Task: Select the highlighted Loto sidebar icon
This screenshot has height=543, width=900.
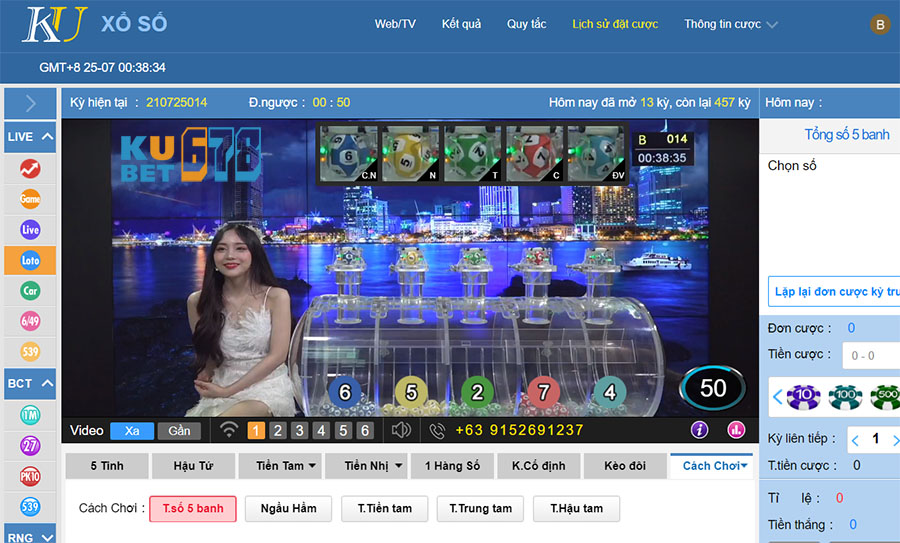Action: [30, 260]
